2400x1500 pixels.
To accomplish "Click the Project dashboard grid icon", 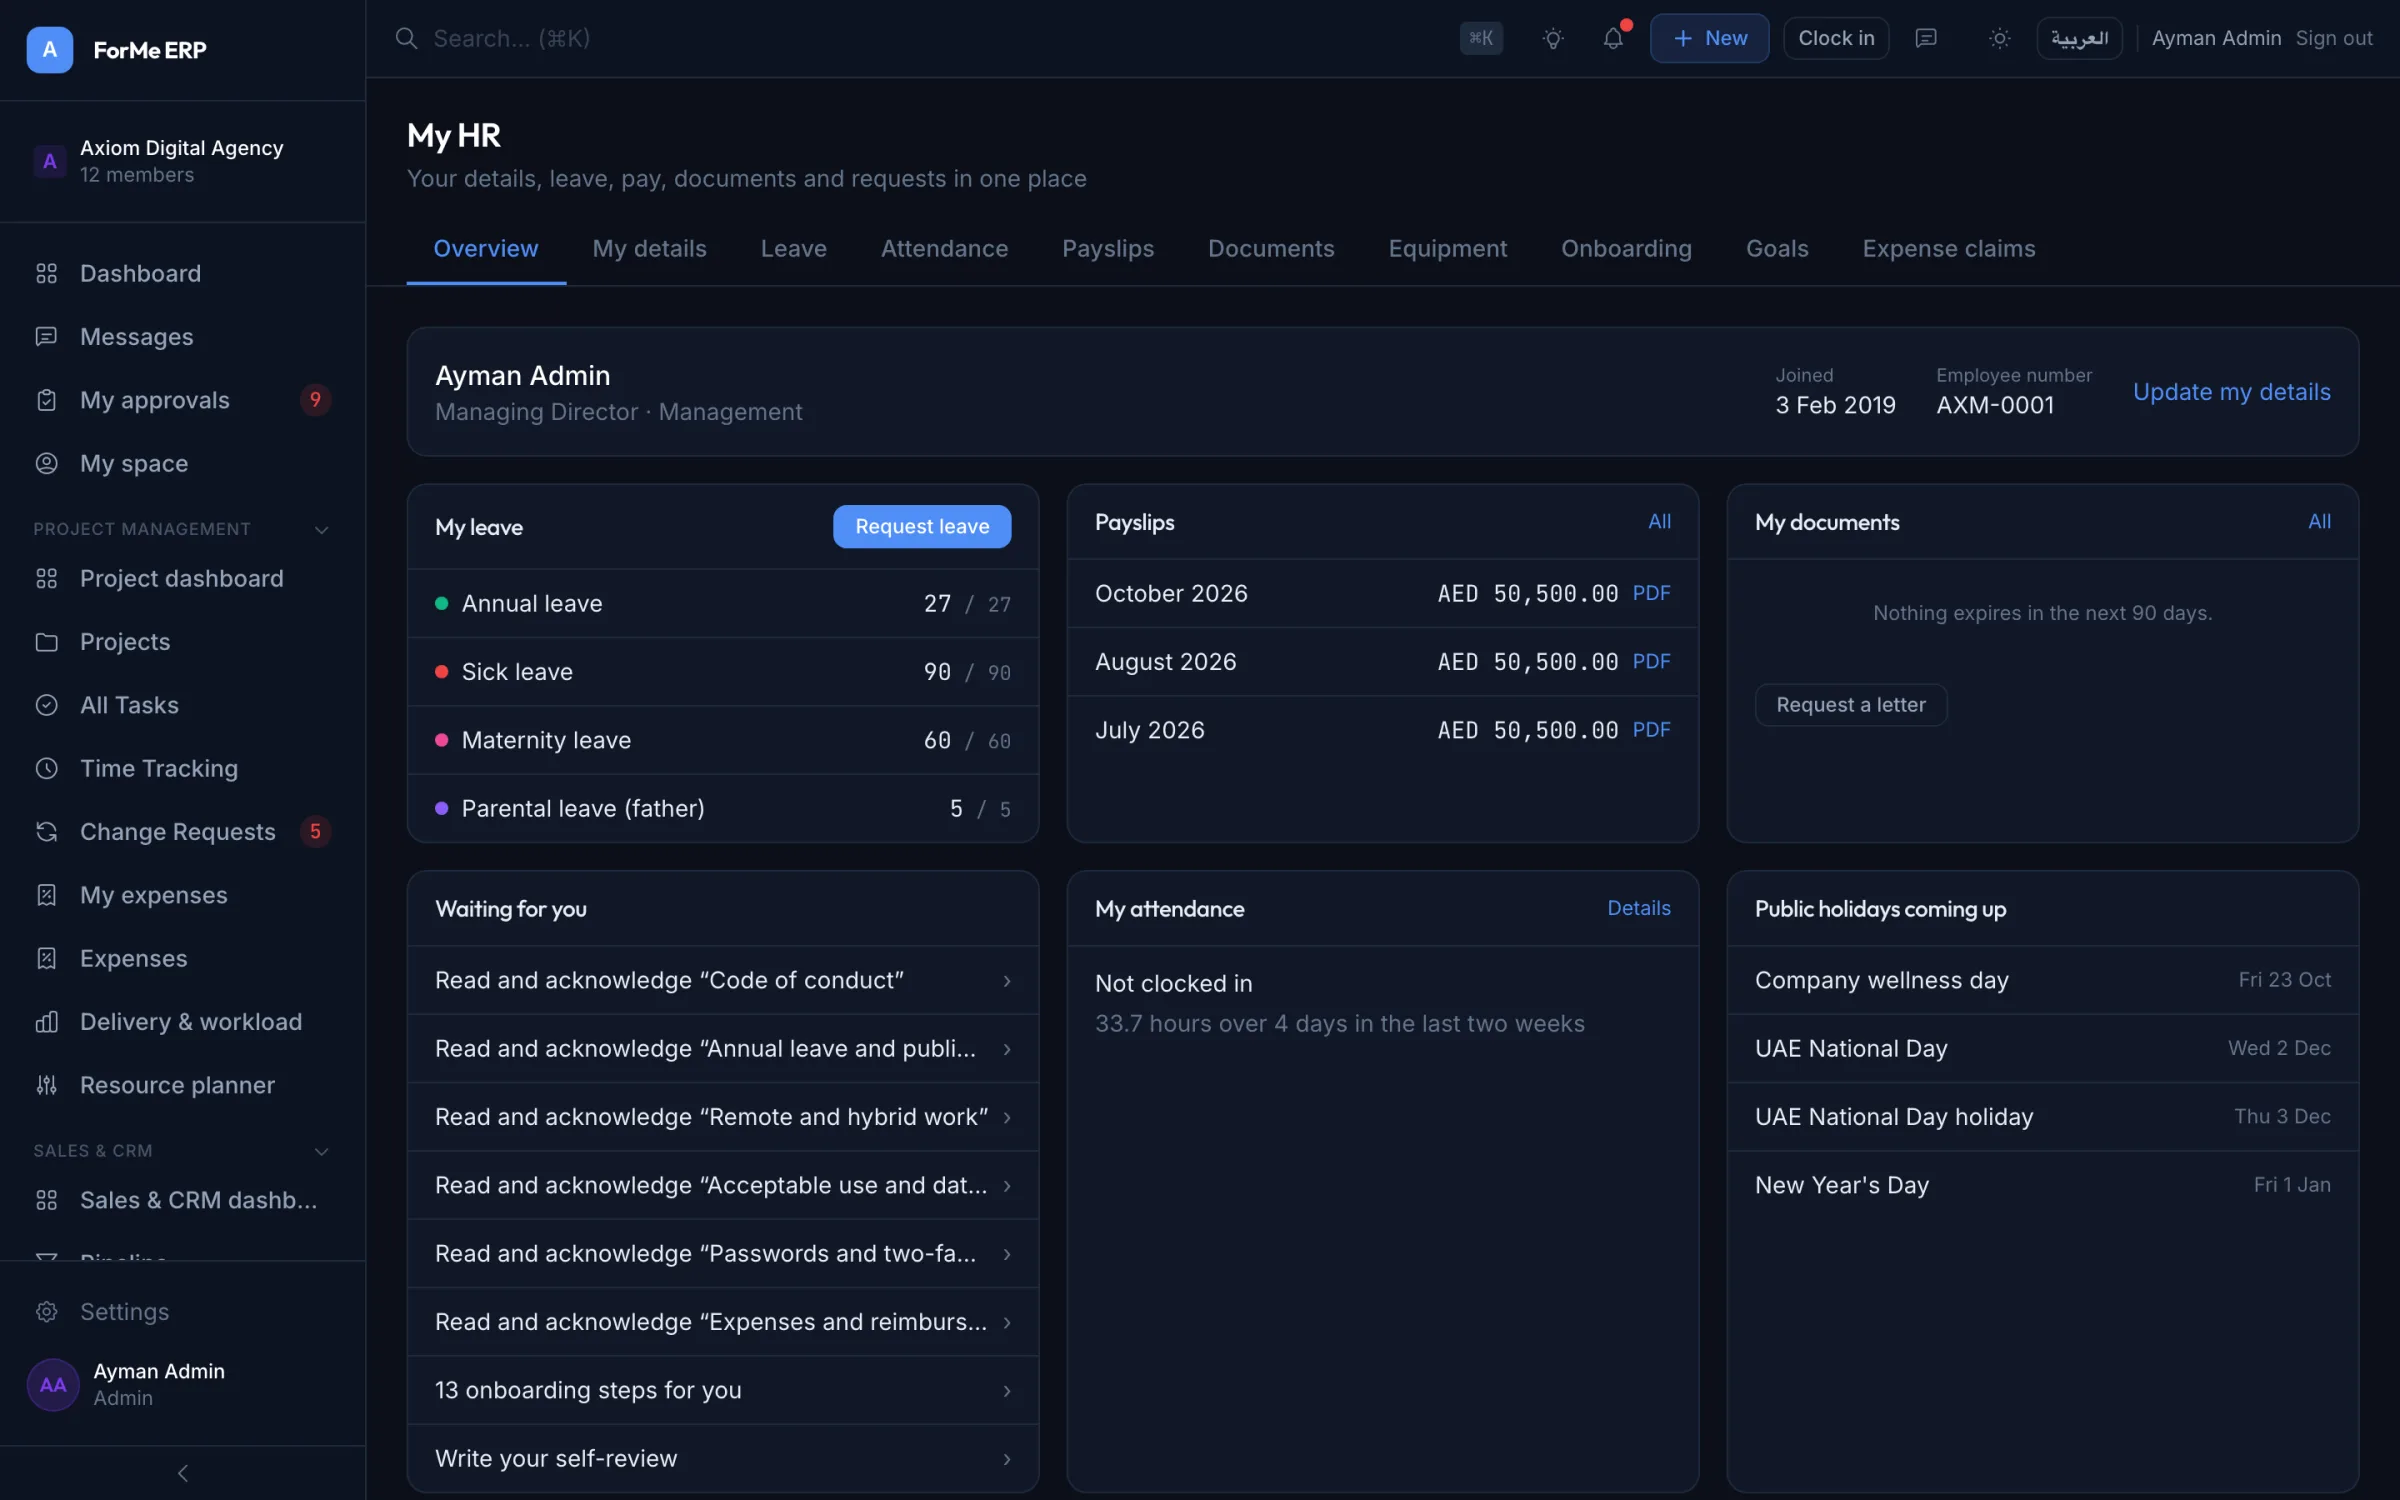I will 46,578.
